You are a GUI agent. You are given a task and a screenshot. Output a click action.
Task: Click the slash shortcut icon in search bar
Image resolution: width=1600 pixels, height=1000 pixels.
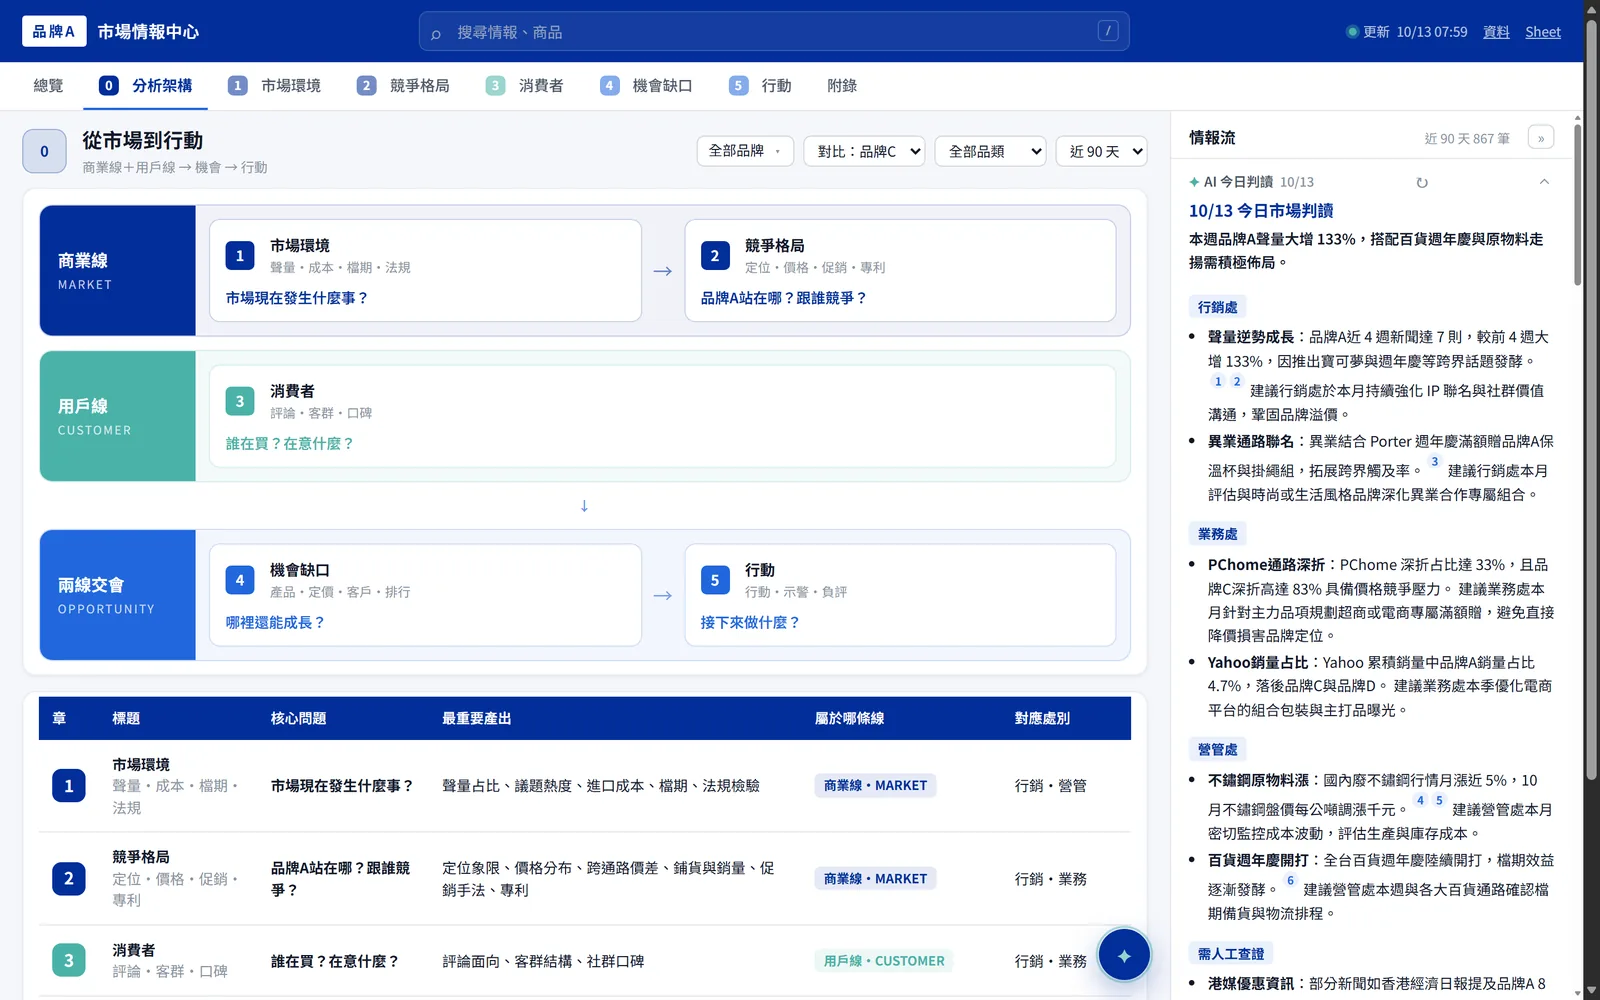[x=1108, y=31]
